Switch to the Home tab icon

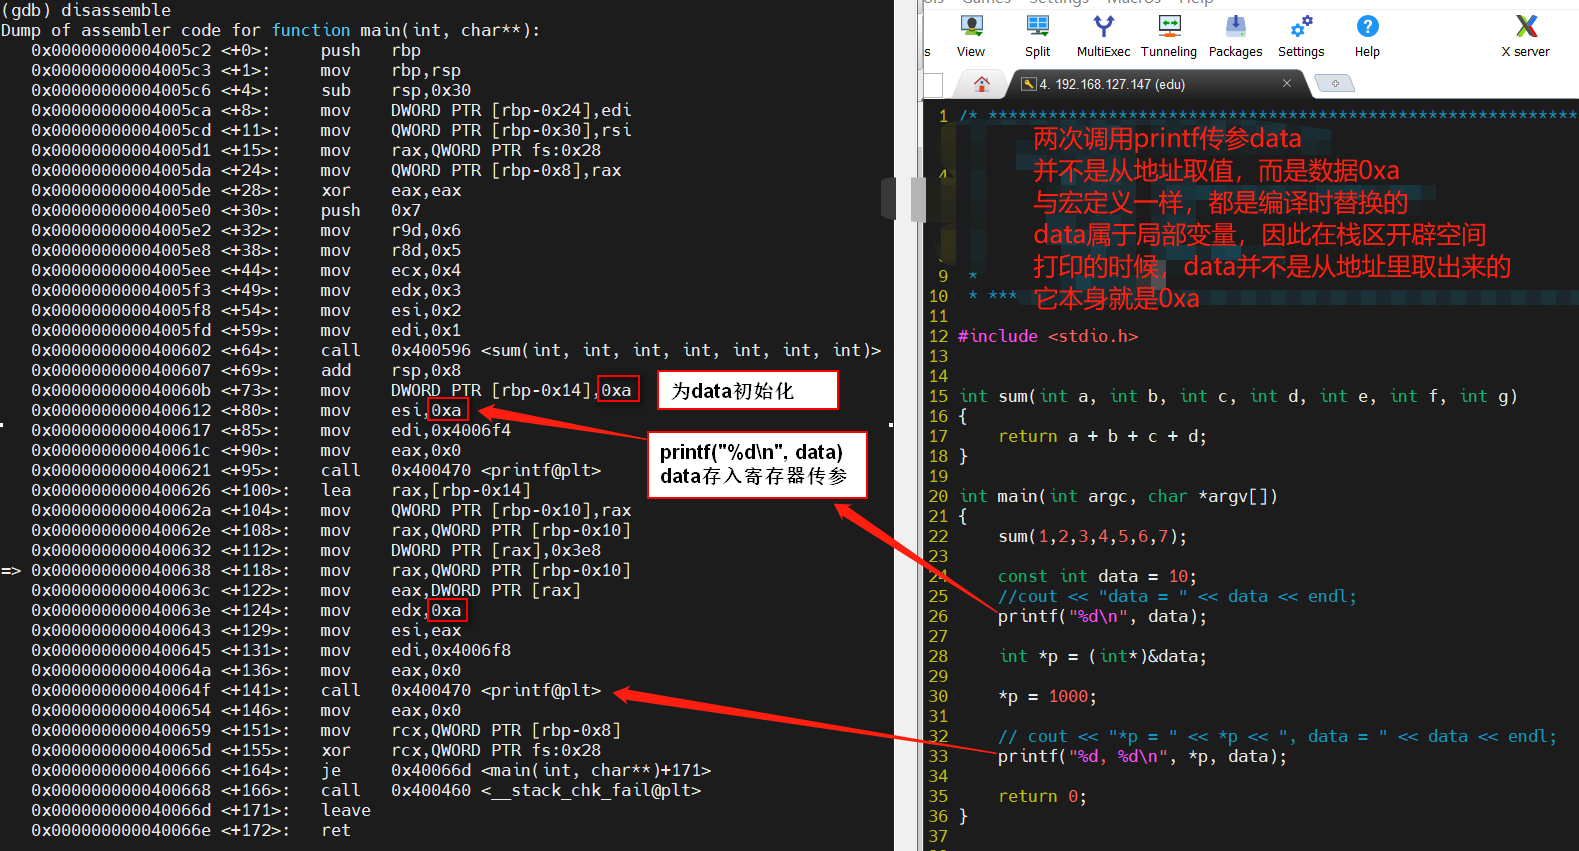coord(982,84)
